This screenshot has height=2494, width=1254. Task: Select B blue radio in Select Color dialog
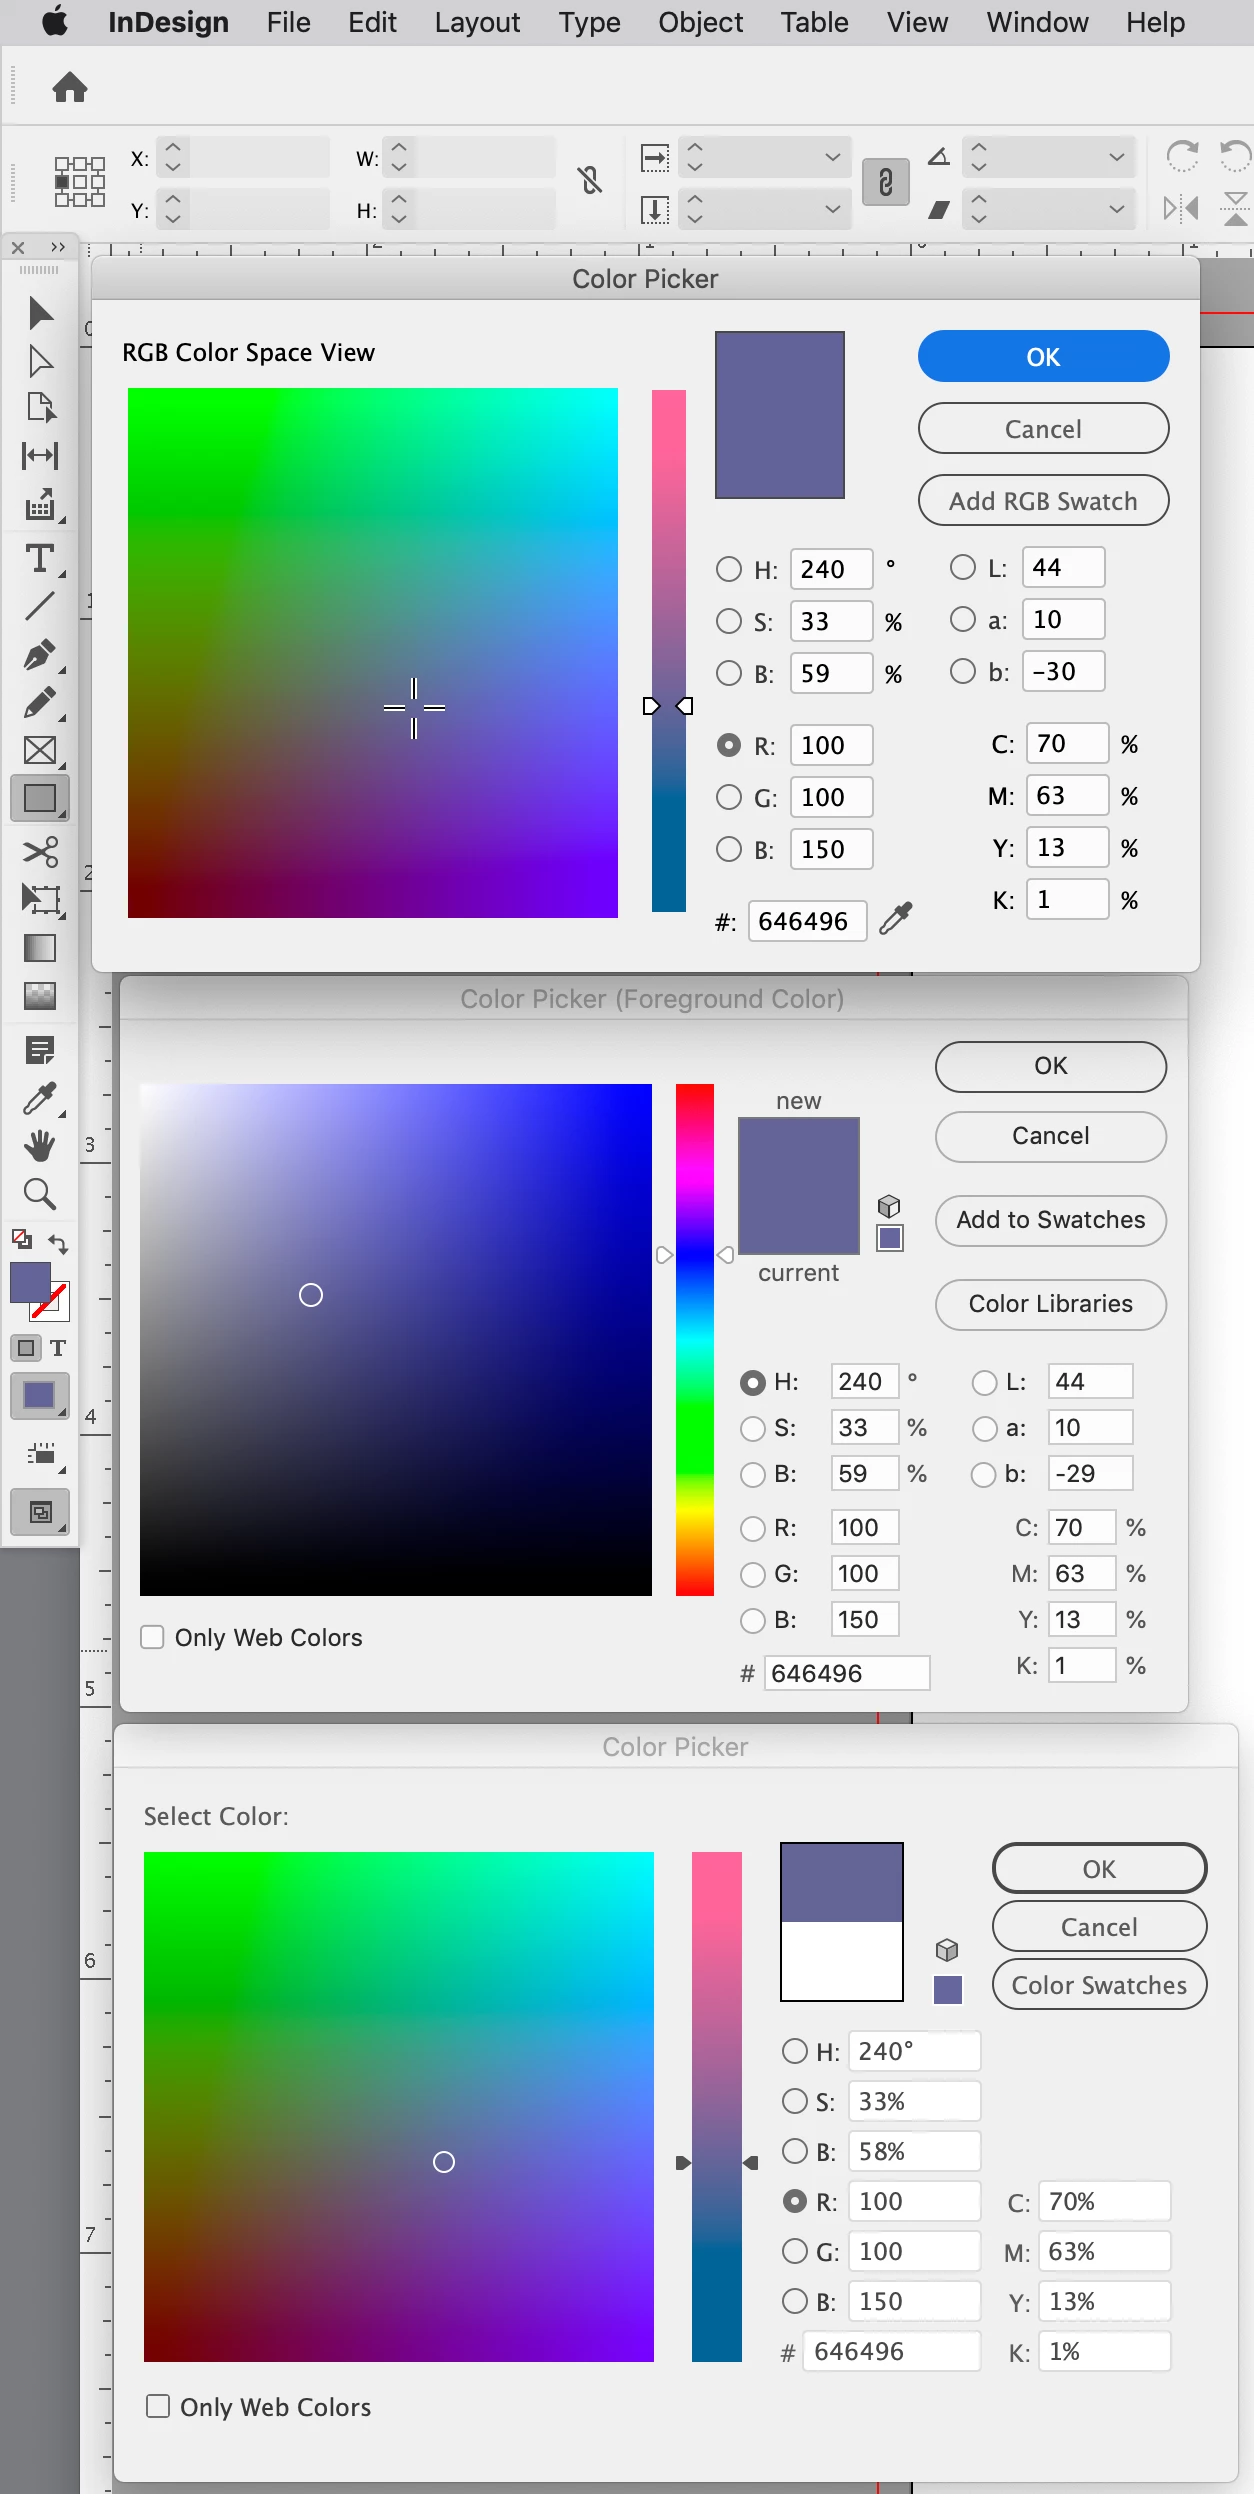point(795,2301)
